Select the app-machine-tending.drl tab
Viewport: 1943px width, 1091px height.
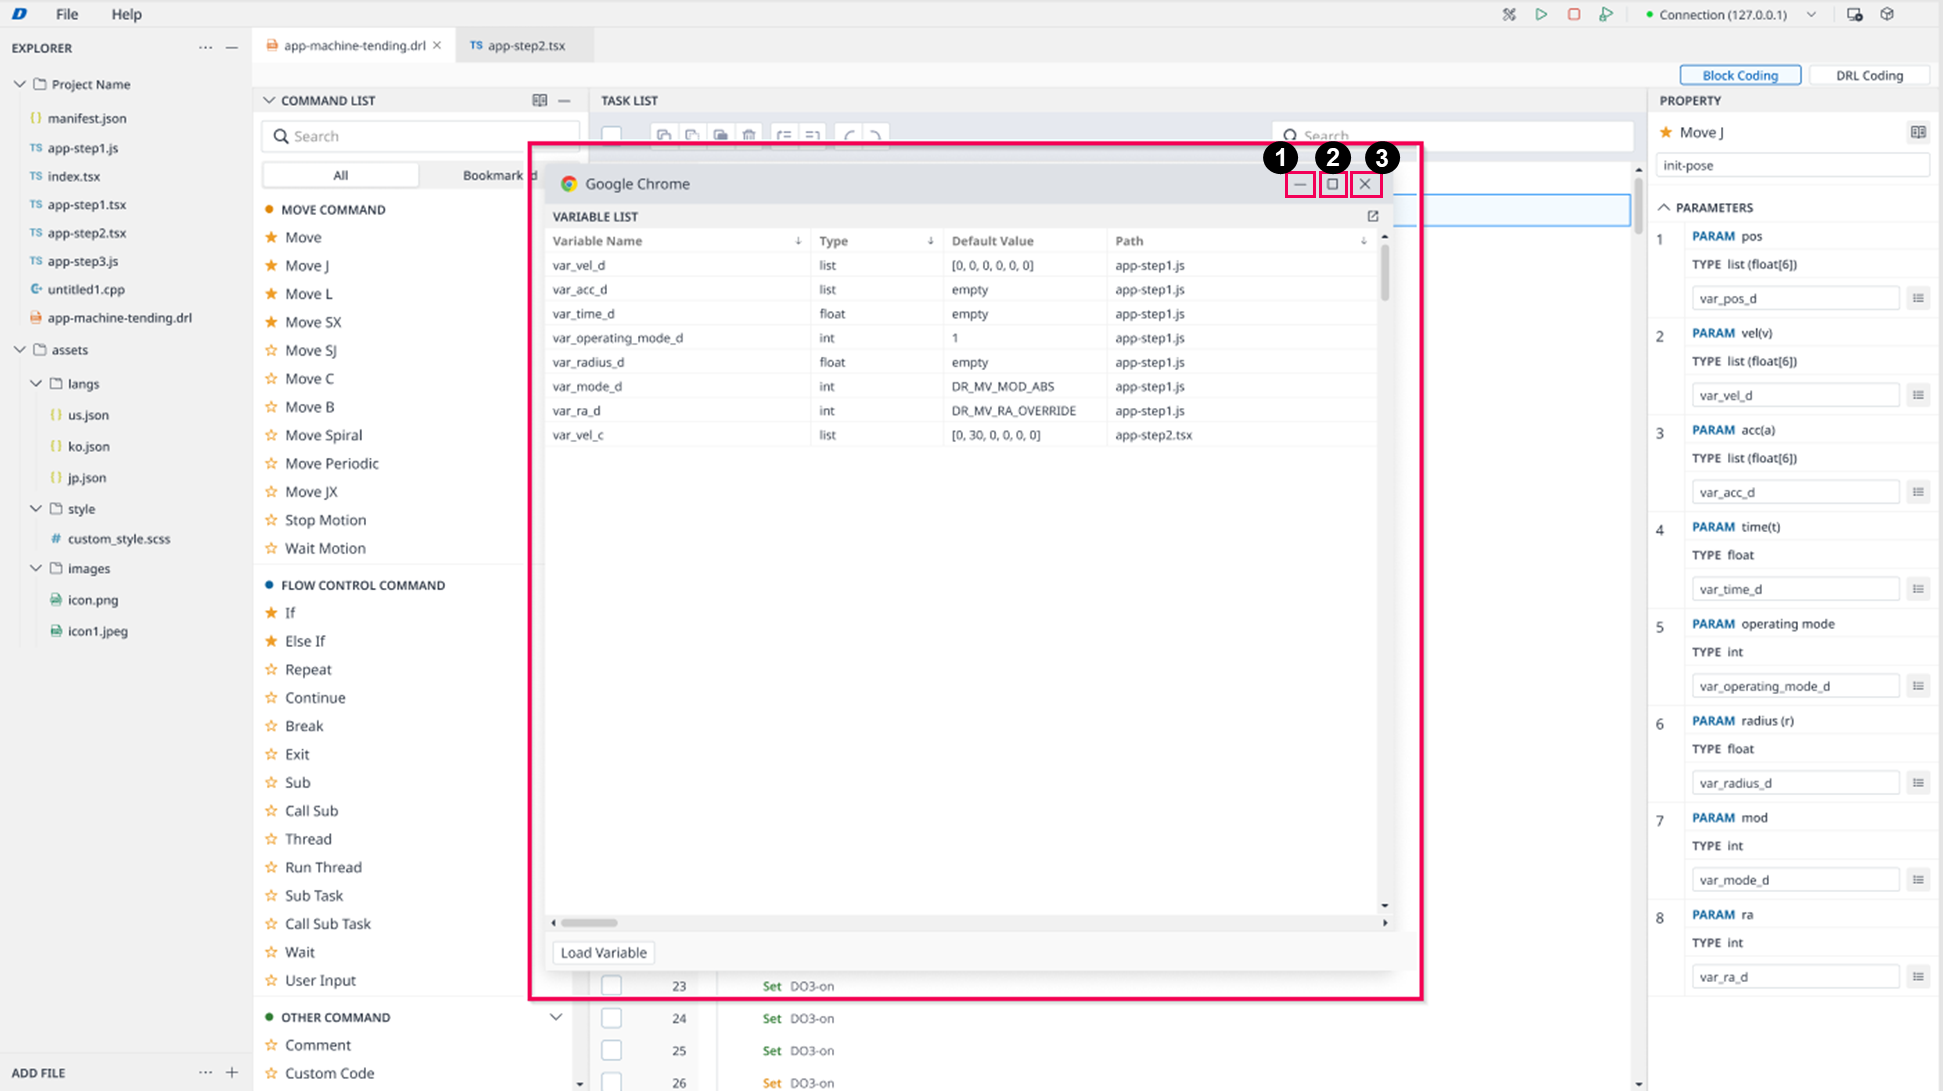coord(354,45)
